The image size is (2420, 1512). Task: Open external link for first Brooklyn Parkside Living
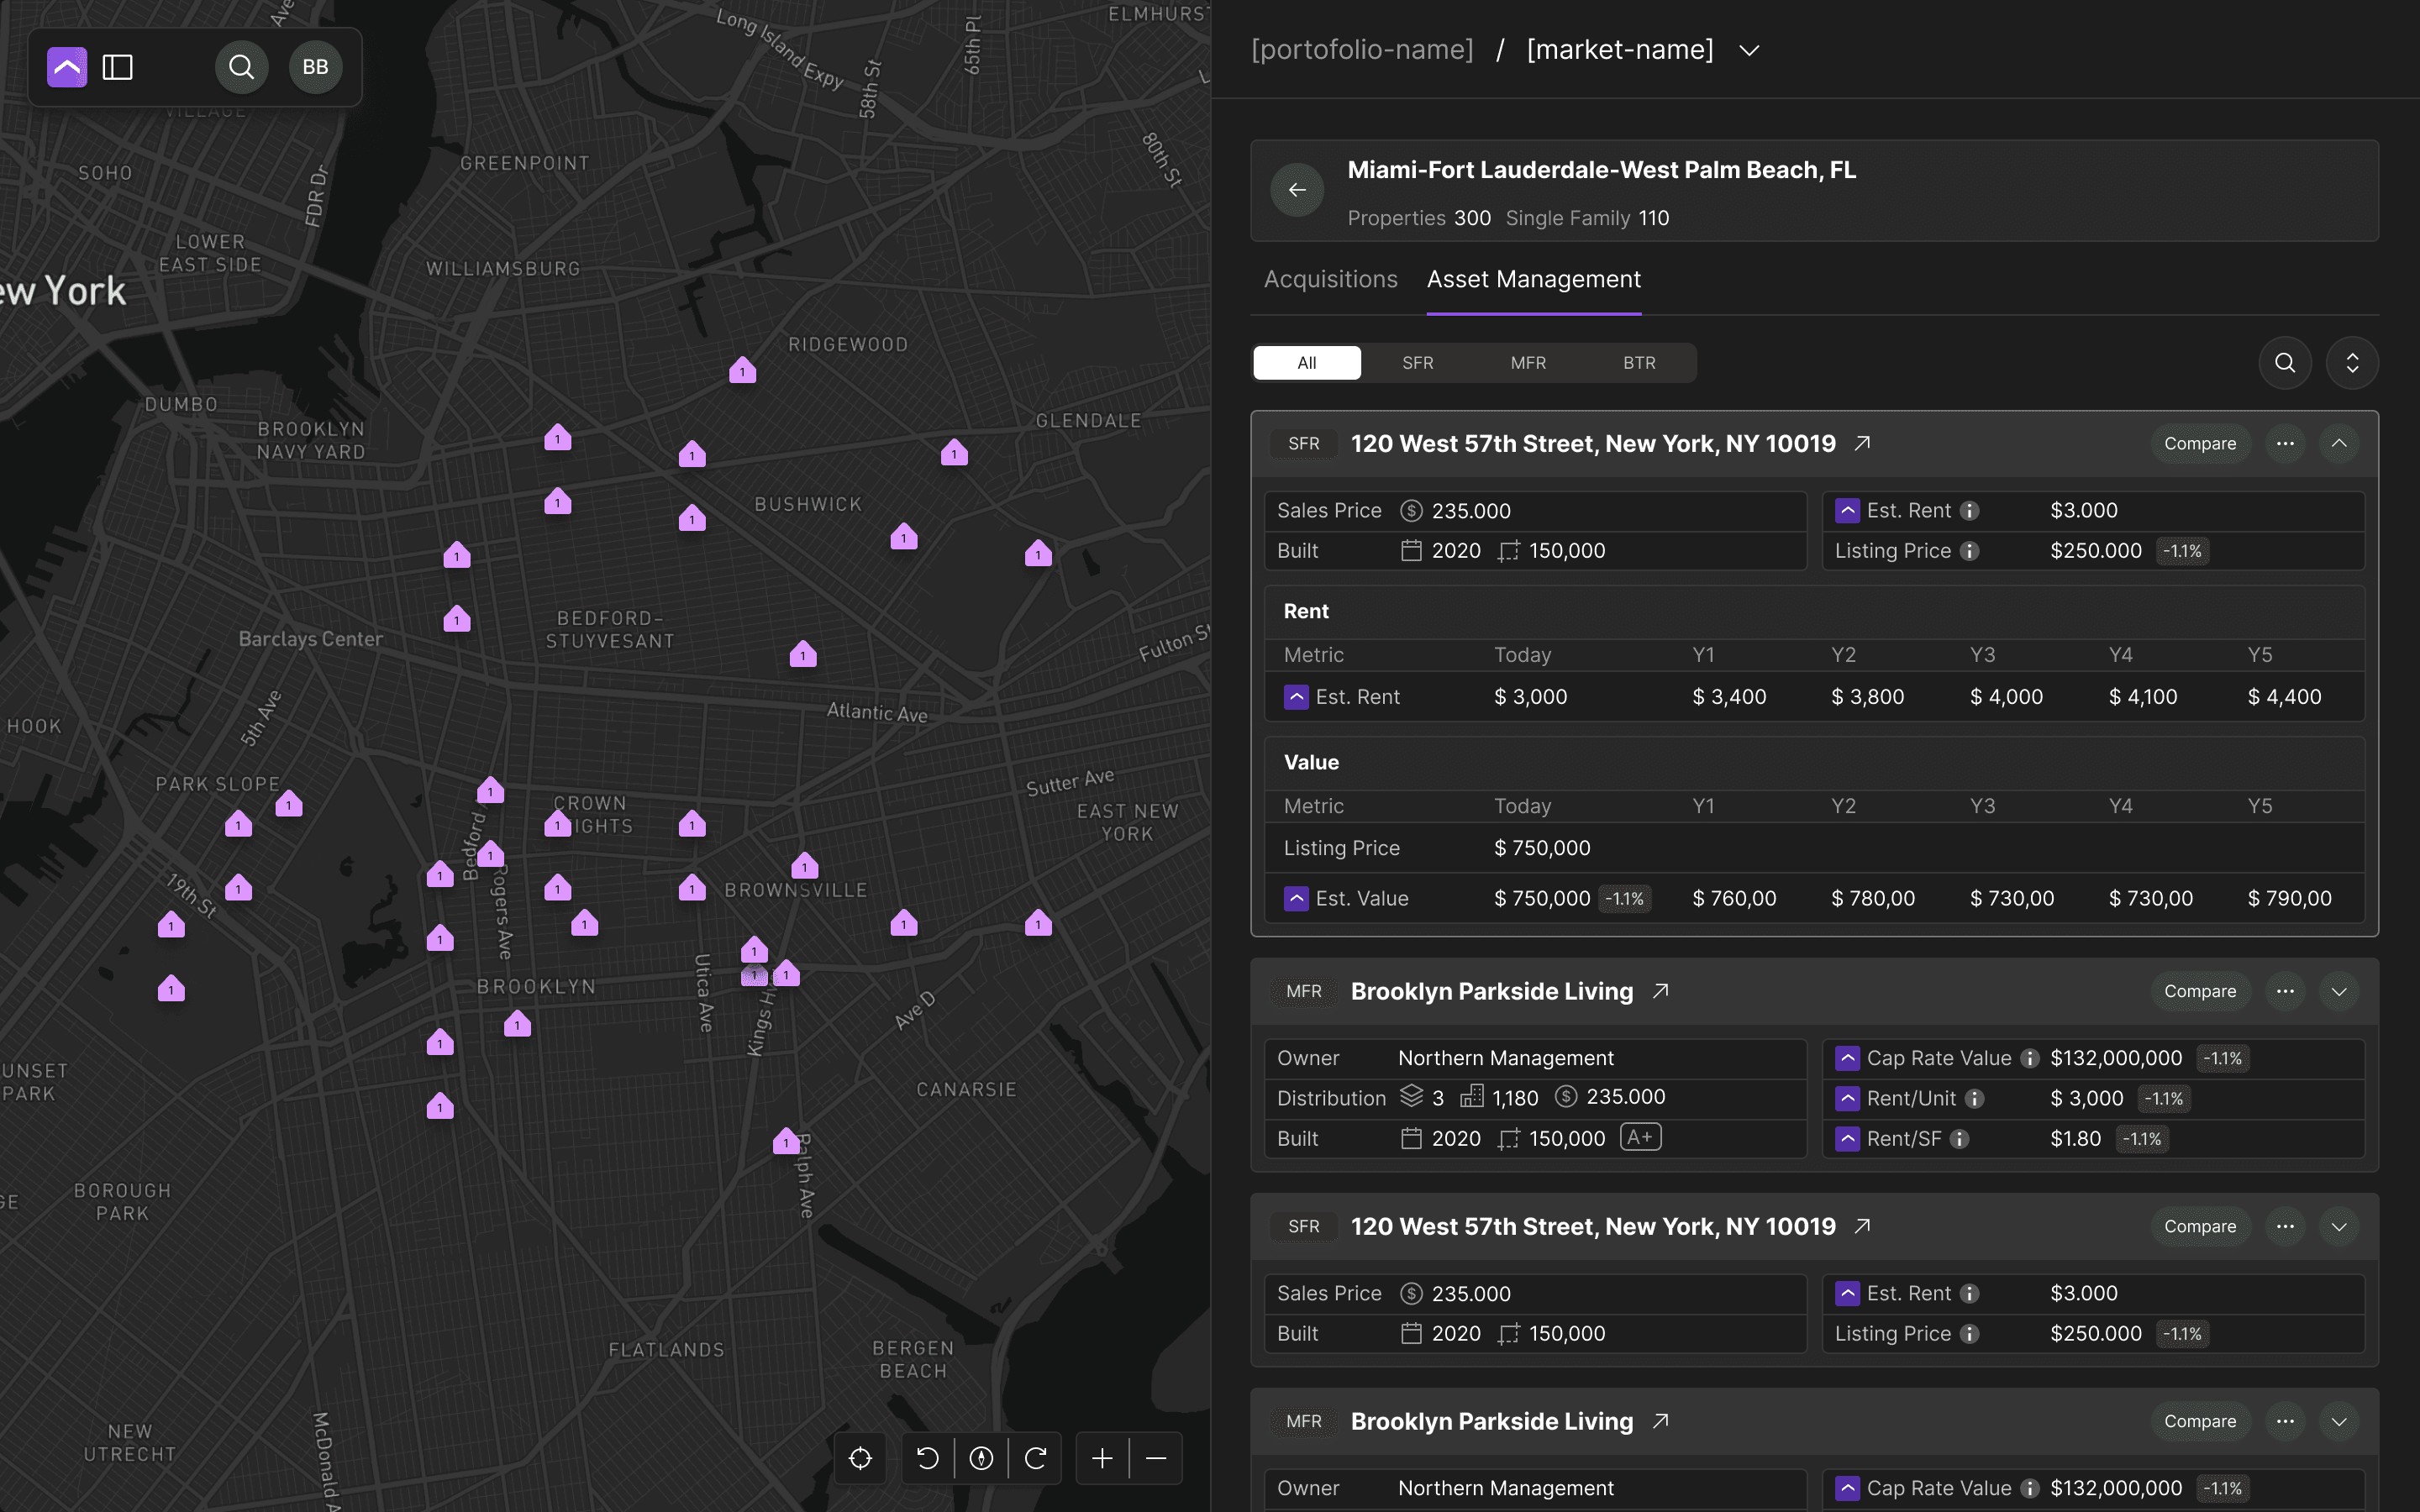pos(1660,991)
